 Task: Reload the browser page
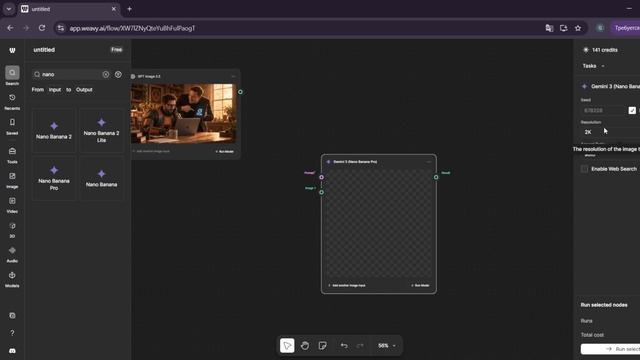tap(42, 28)
